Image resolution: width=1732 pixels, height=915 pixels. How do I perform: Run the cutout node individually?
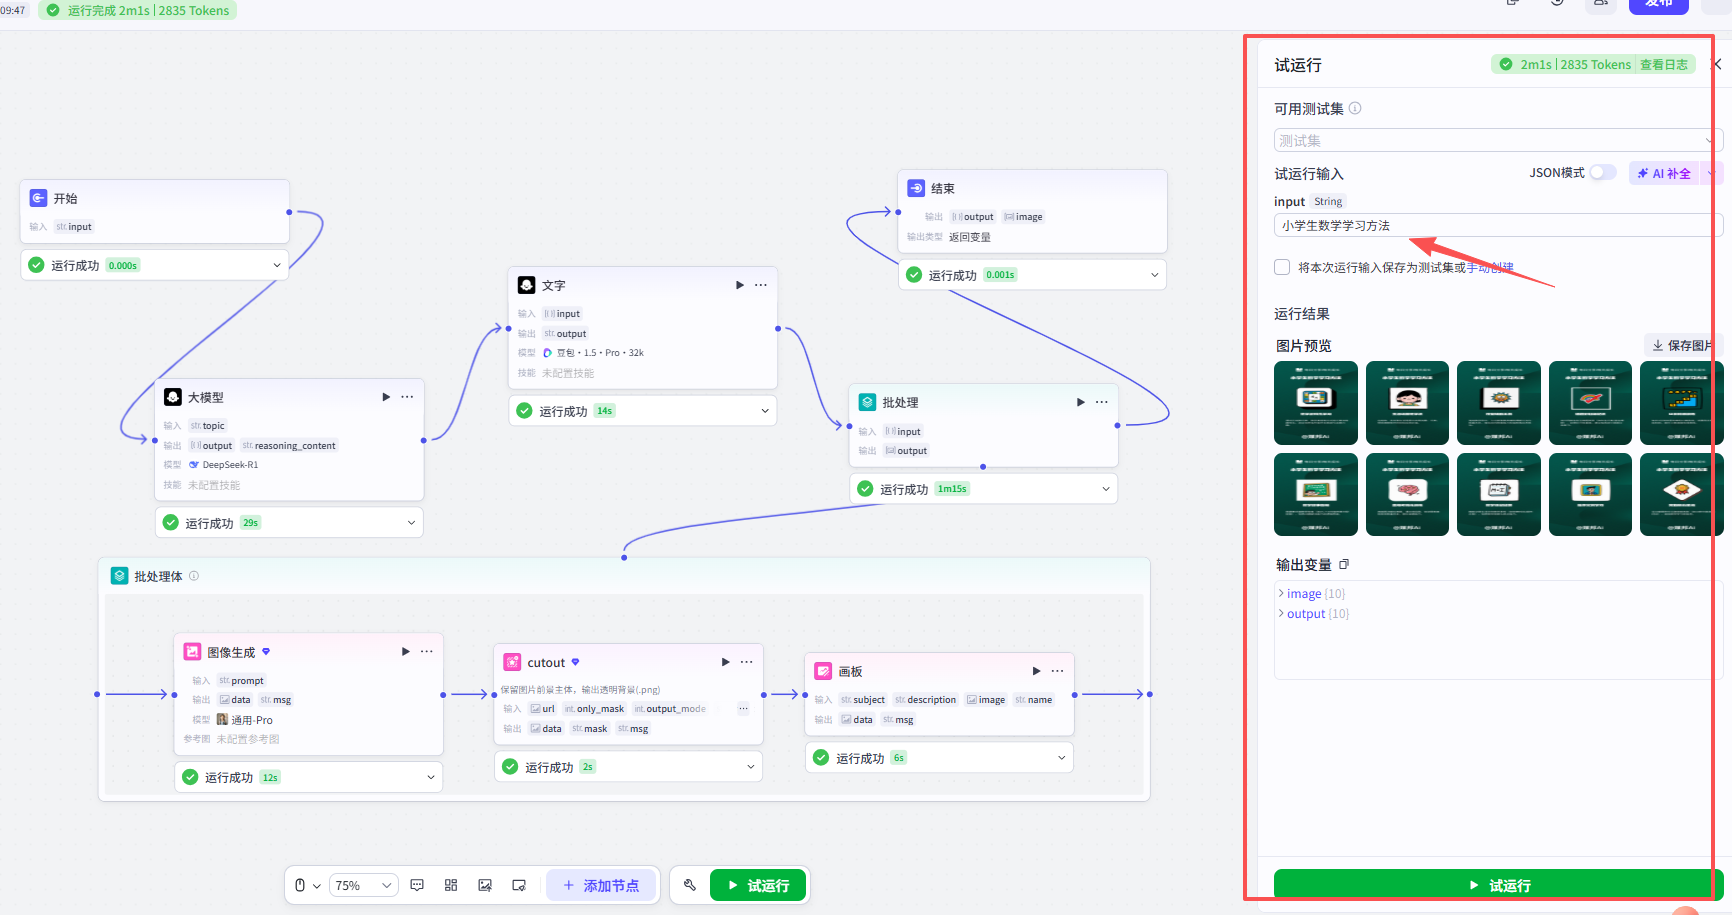(725, 662)
